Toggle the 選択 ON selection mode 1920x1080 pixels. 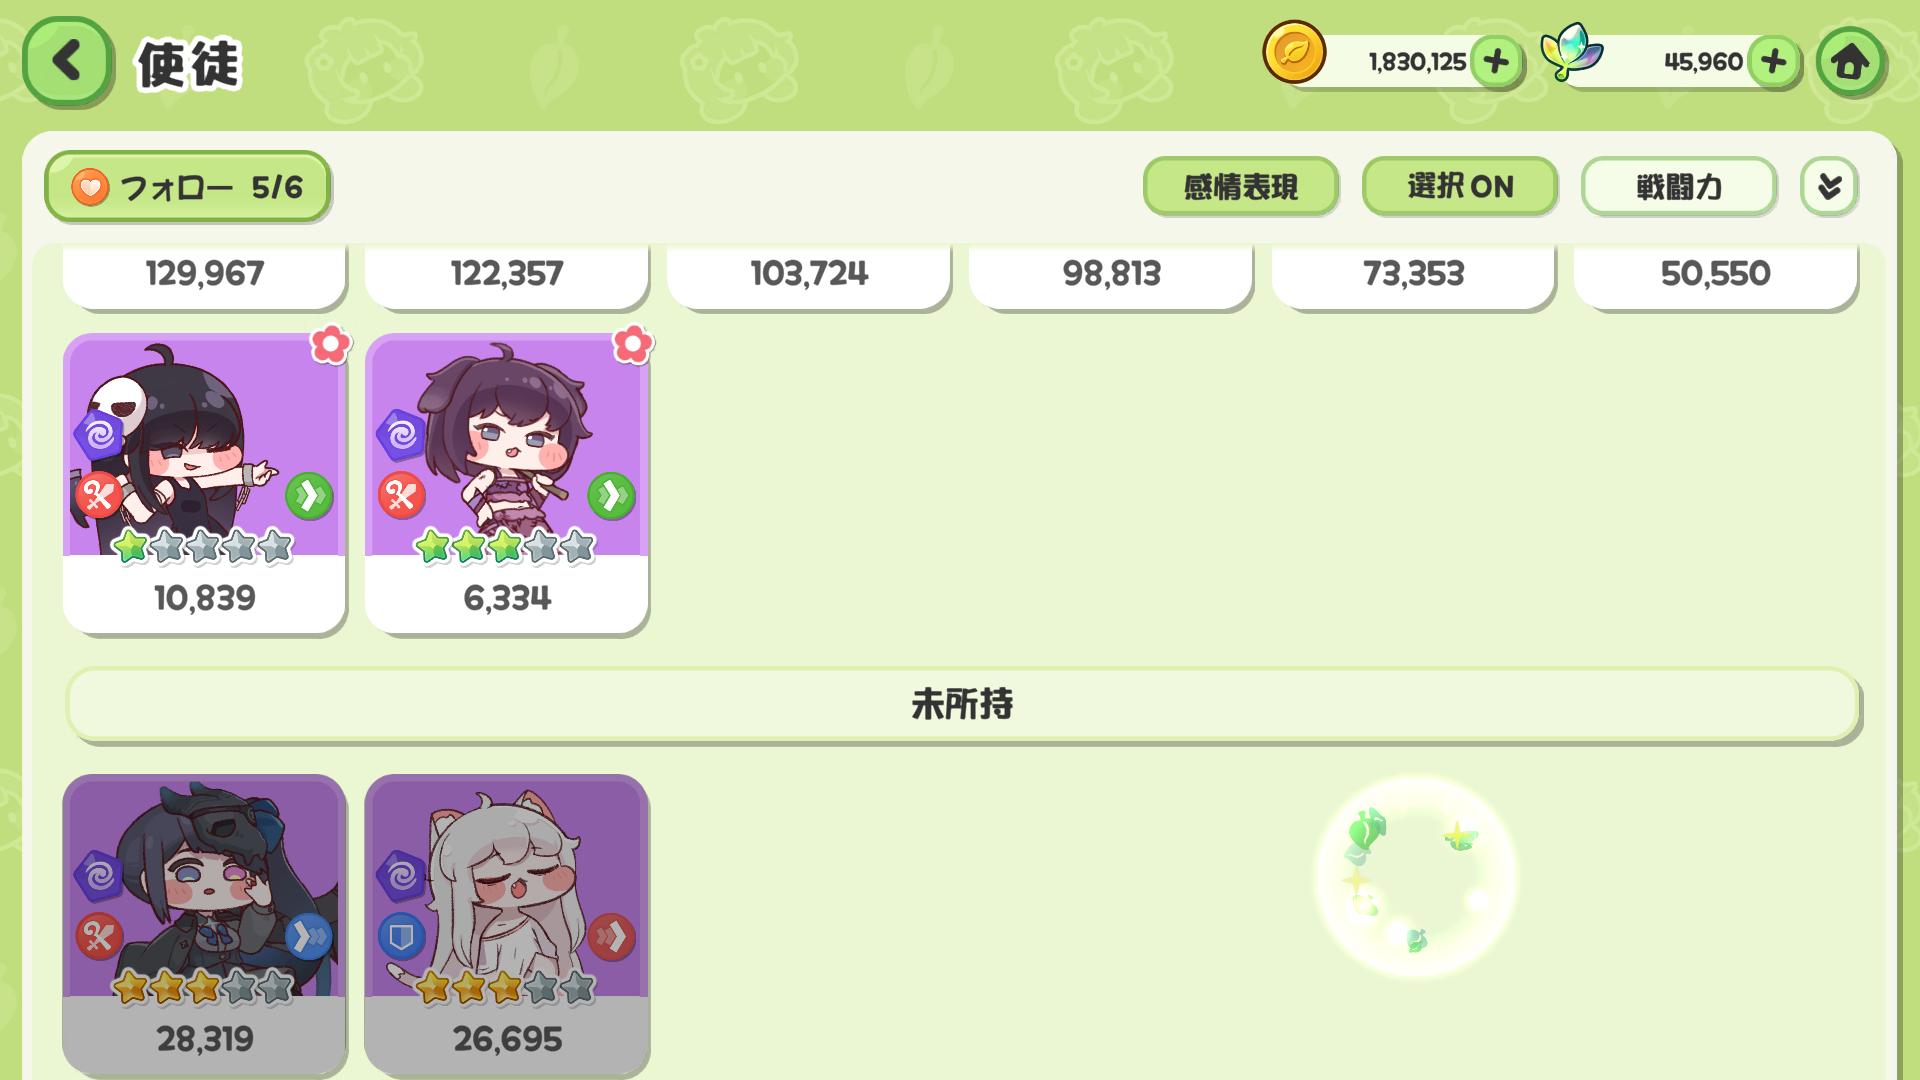(1459, 186)
